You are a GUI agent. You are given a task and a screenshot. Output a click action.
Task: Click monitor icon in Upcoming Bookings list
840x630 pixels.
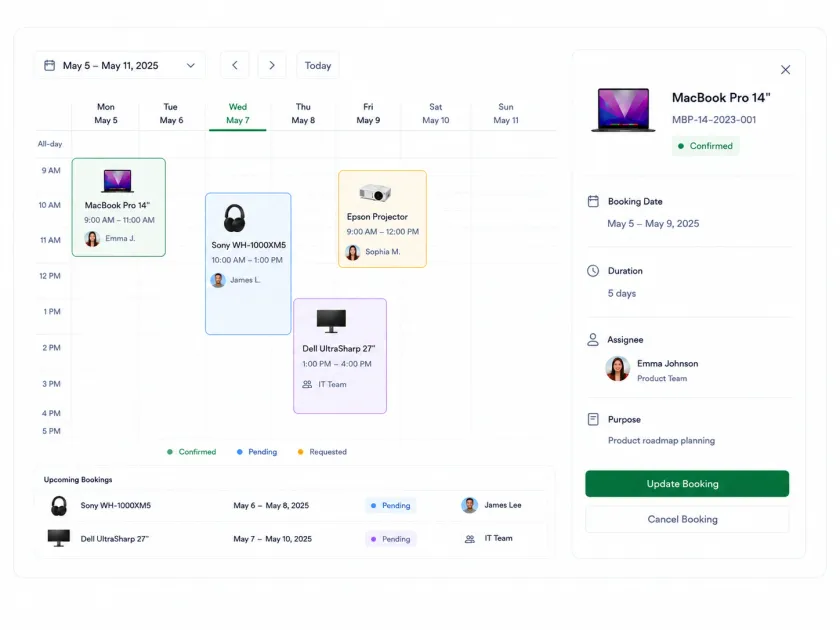[59, 538]
